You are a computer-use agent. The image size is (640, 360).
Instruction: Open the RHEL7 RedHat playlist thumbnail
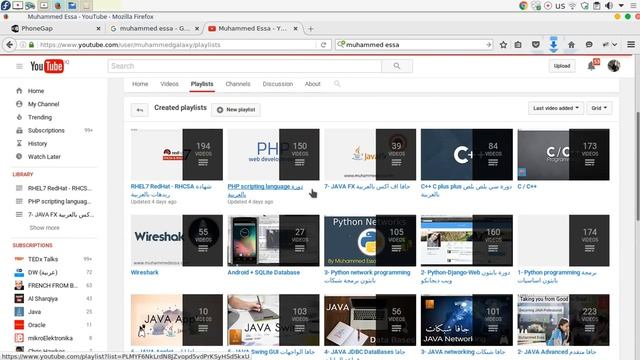pyautogui.click(x=177, y=154)
